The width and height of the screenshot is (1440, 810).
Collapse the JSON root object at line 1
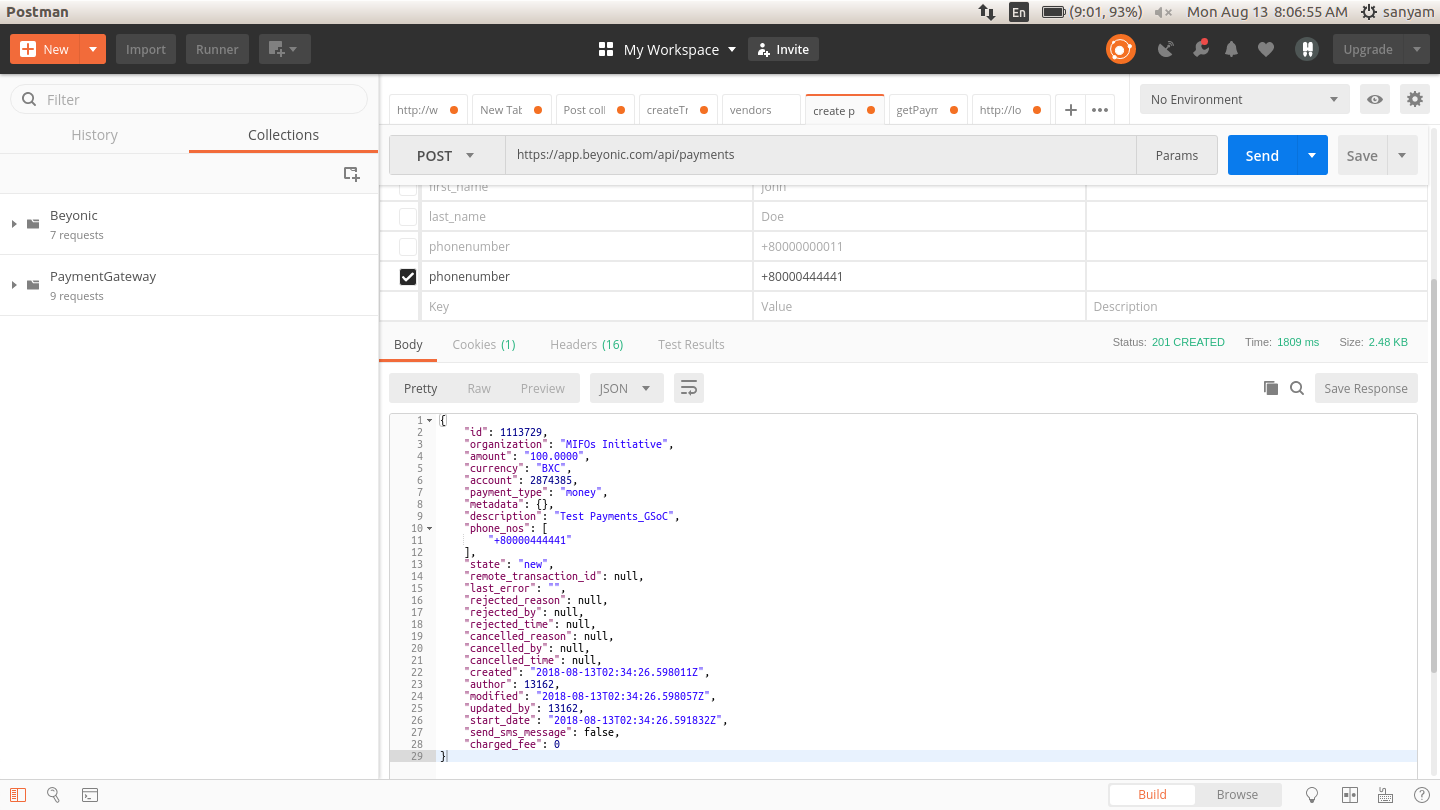[x=430, y=420]
